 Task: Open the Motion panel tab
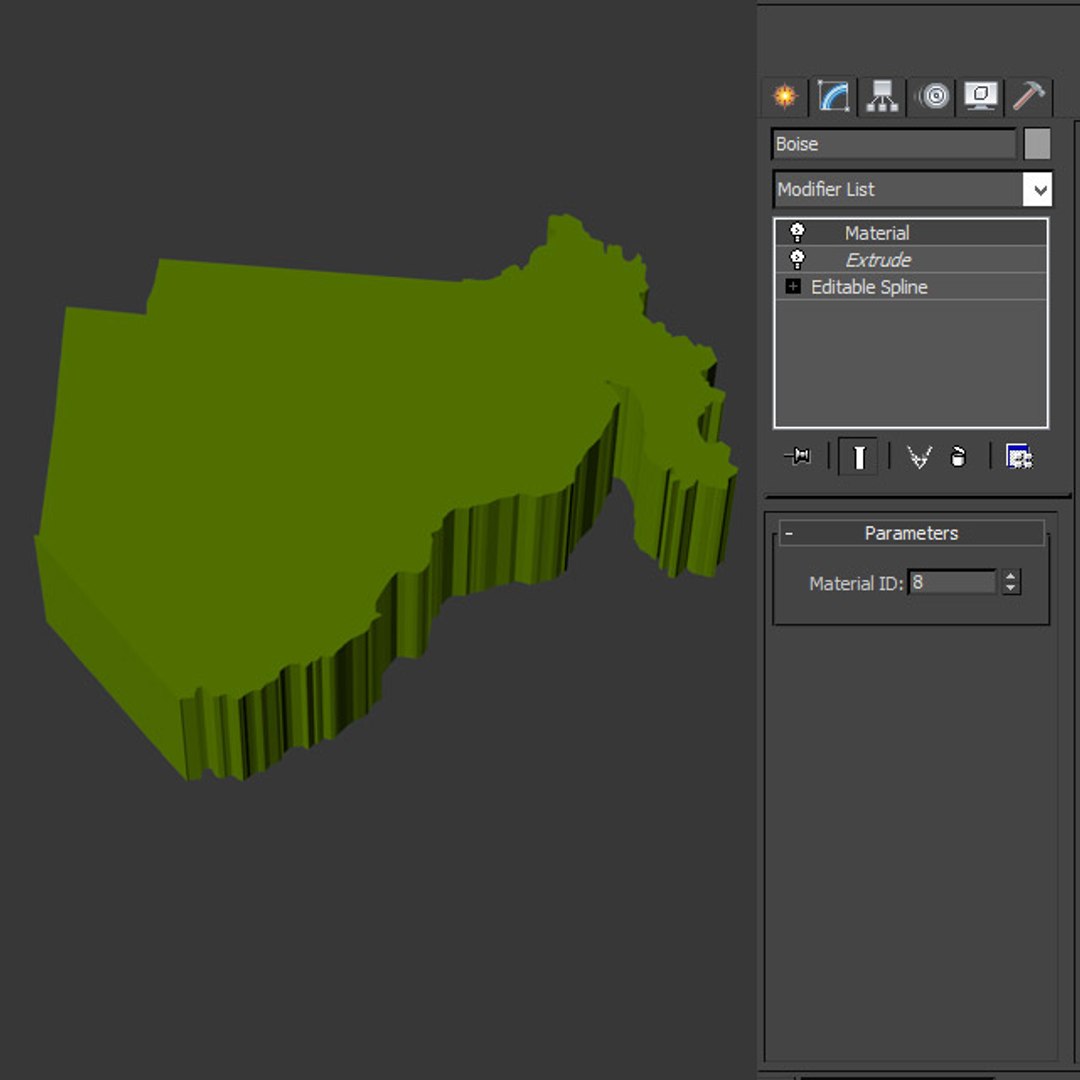(x=932, y=96)
